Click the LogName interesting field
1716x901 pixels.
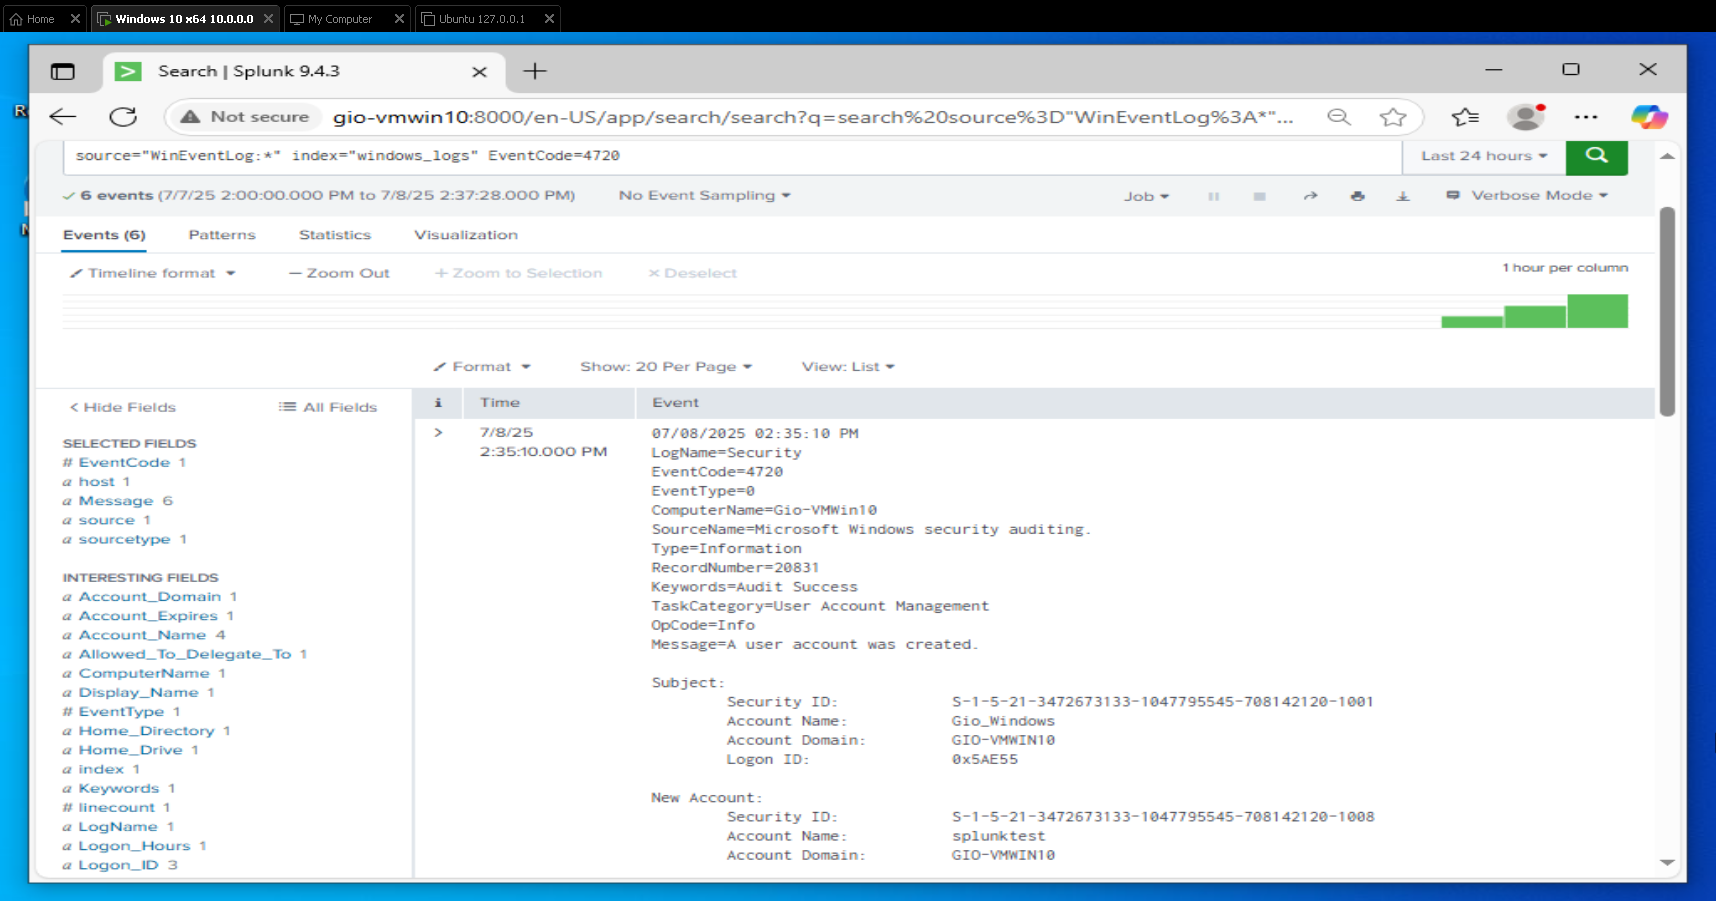coord(118,827)
